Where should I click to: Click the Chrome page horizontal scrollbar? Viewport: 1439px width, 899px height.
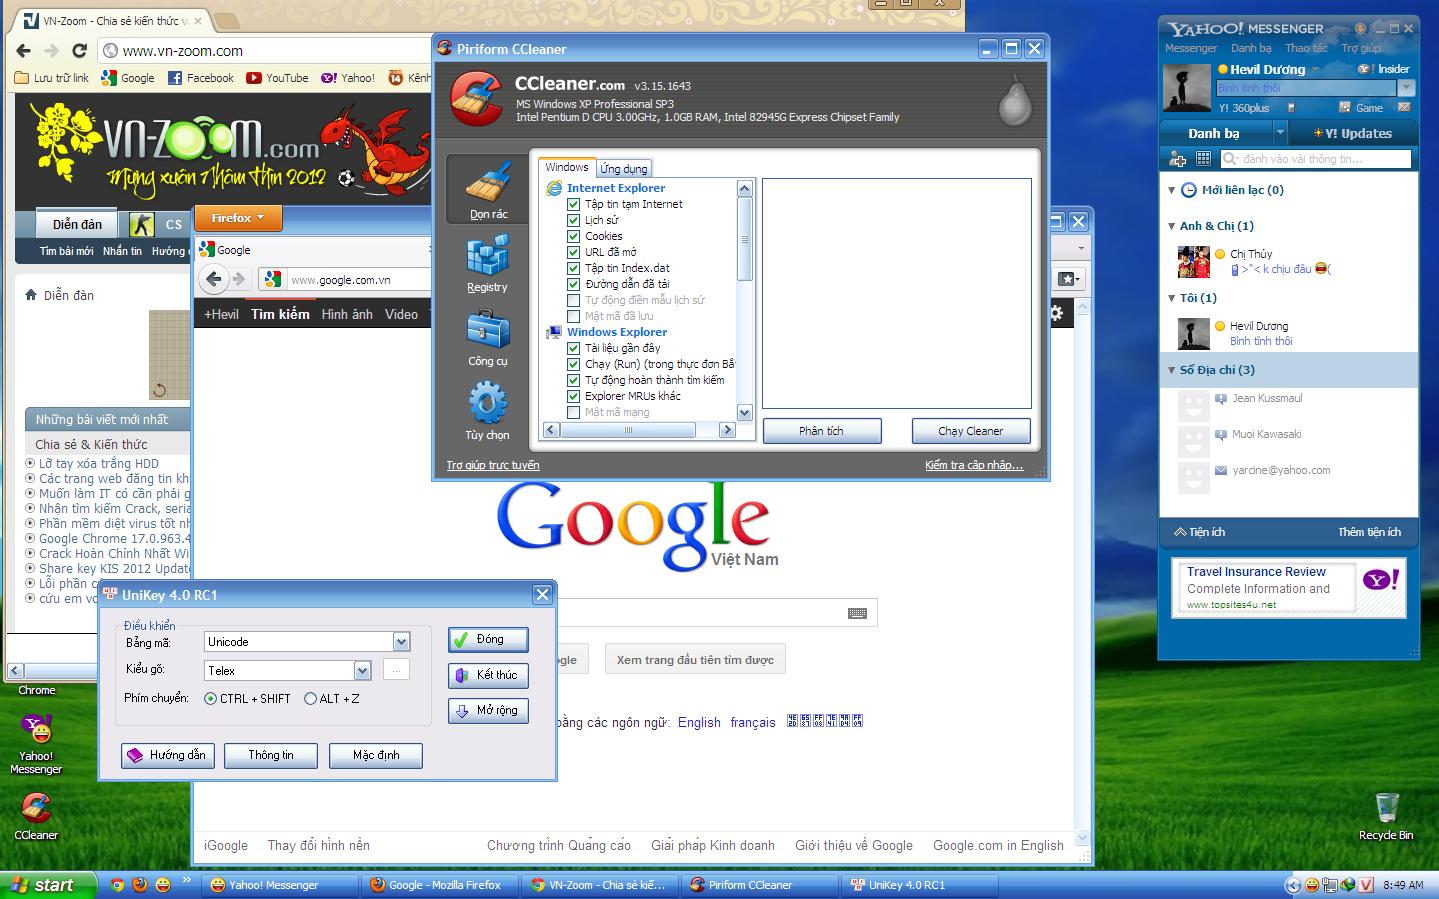point(98,670)
